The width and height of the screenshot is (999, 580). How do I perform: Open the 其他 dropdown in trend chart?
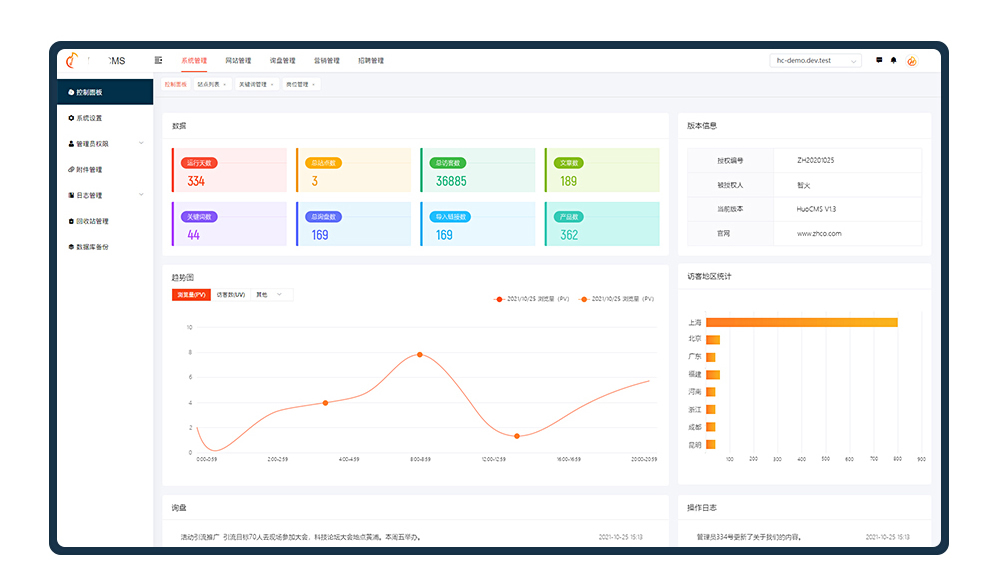click(x=271, y=295)
